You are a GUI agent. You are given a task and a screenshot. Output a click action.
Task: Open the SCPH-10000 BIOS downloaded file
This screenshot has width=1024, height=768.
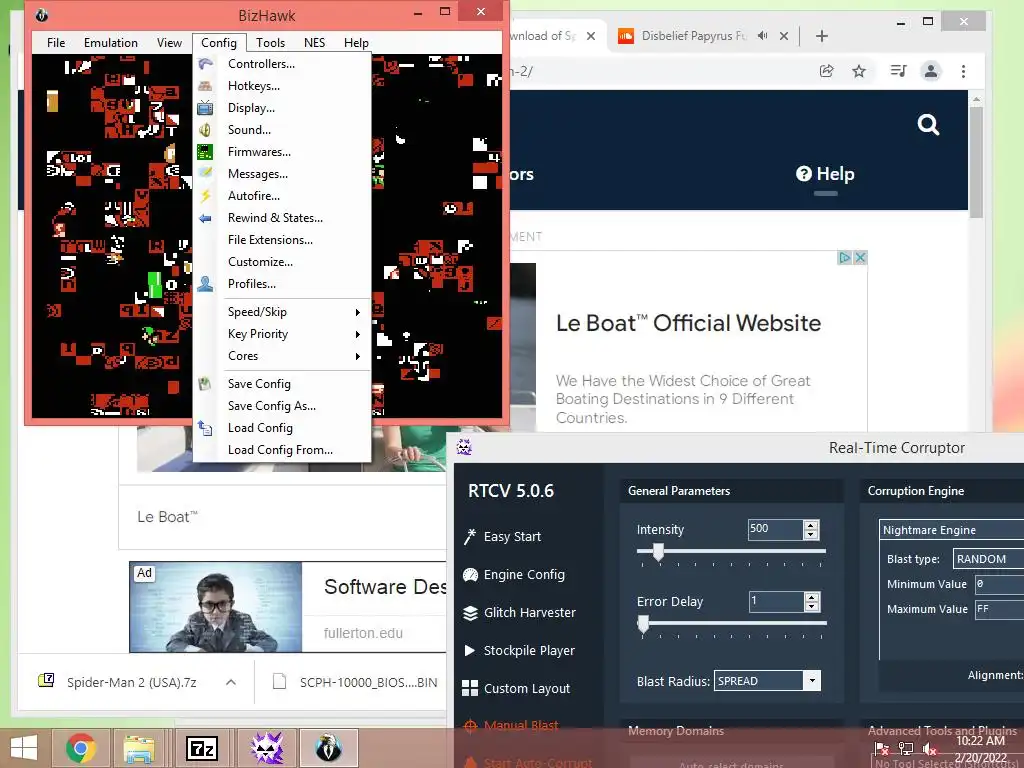point(355,682)
